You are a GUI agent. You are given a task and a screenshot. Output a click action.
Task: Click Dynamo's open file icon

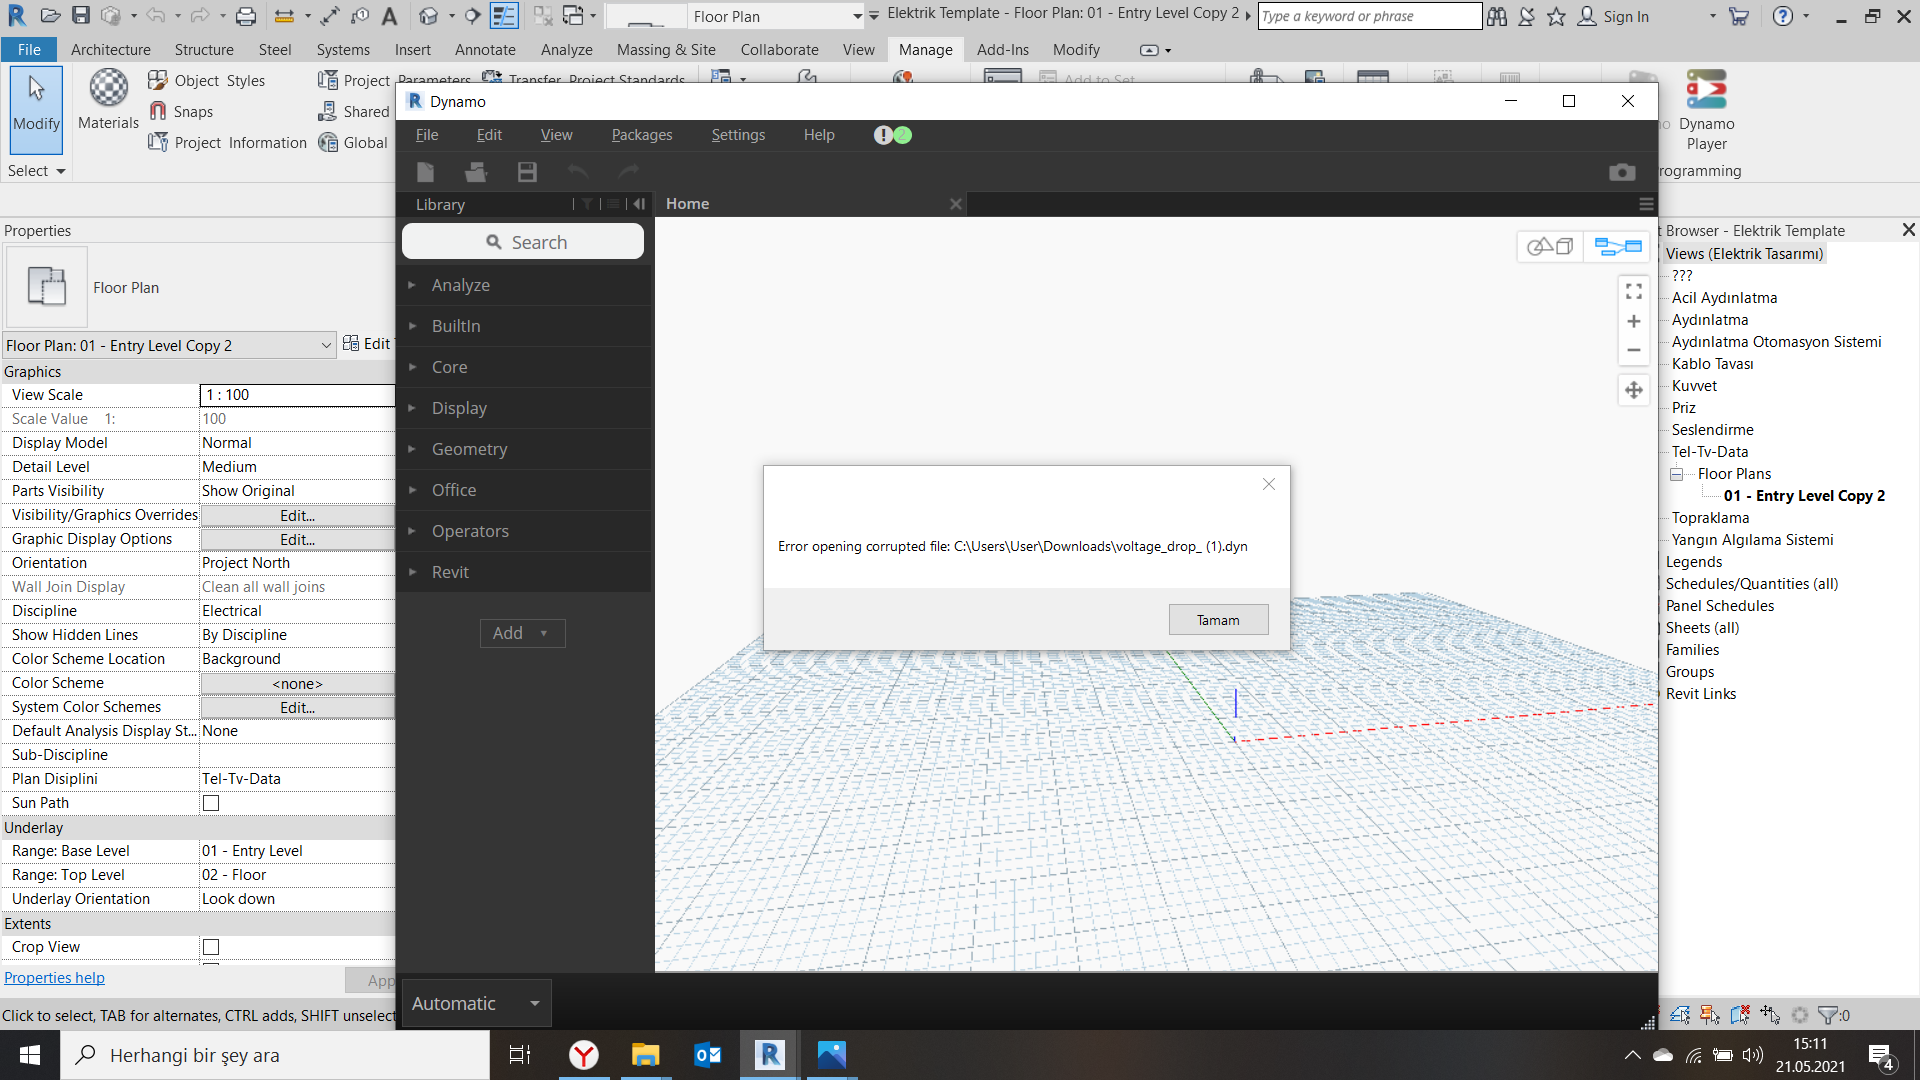(476, 173)
